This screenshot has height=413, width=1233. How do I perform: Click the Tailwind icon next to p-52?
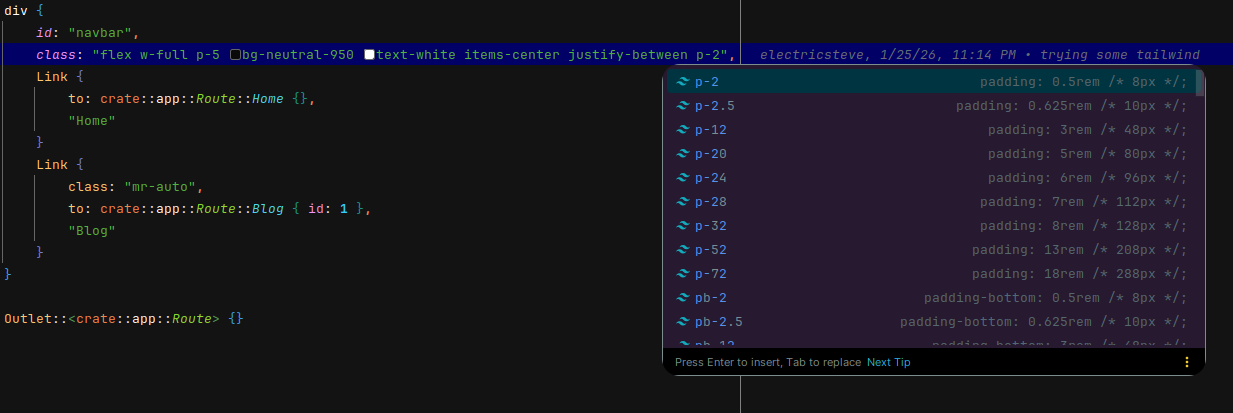[x=683, y=250]
